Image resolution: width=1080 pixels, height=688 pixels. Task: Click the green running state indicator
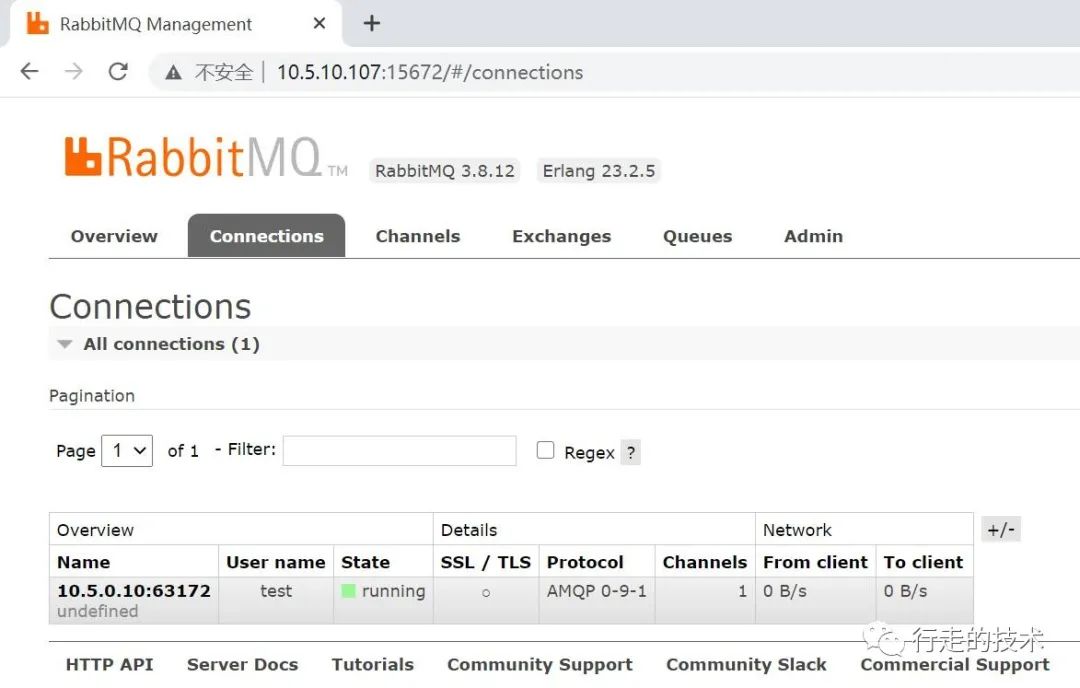pos(349,591)
